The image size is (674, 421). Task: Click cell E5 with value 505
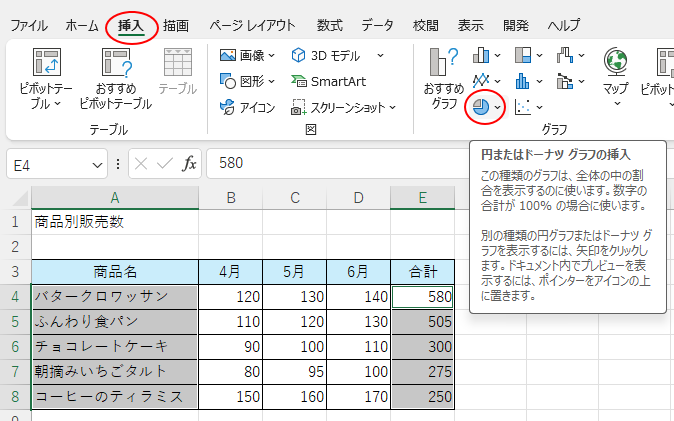pos(423,322)
